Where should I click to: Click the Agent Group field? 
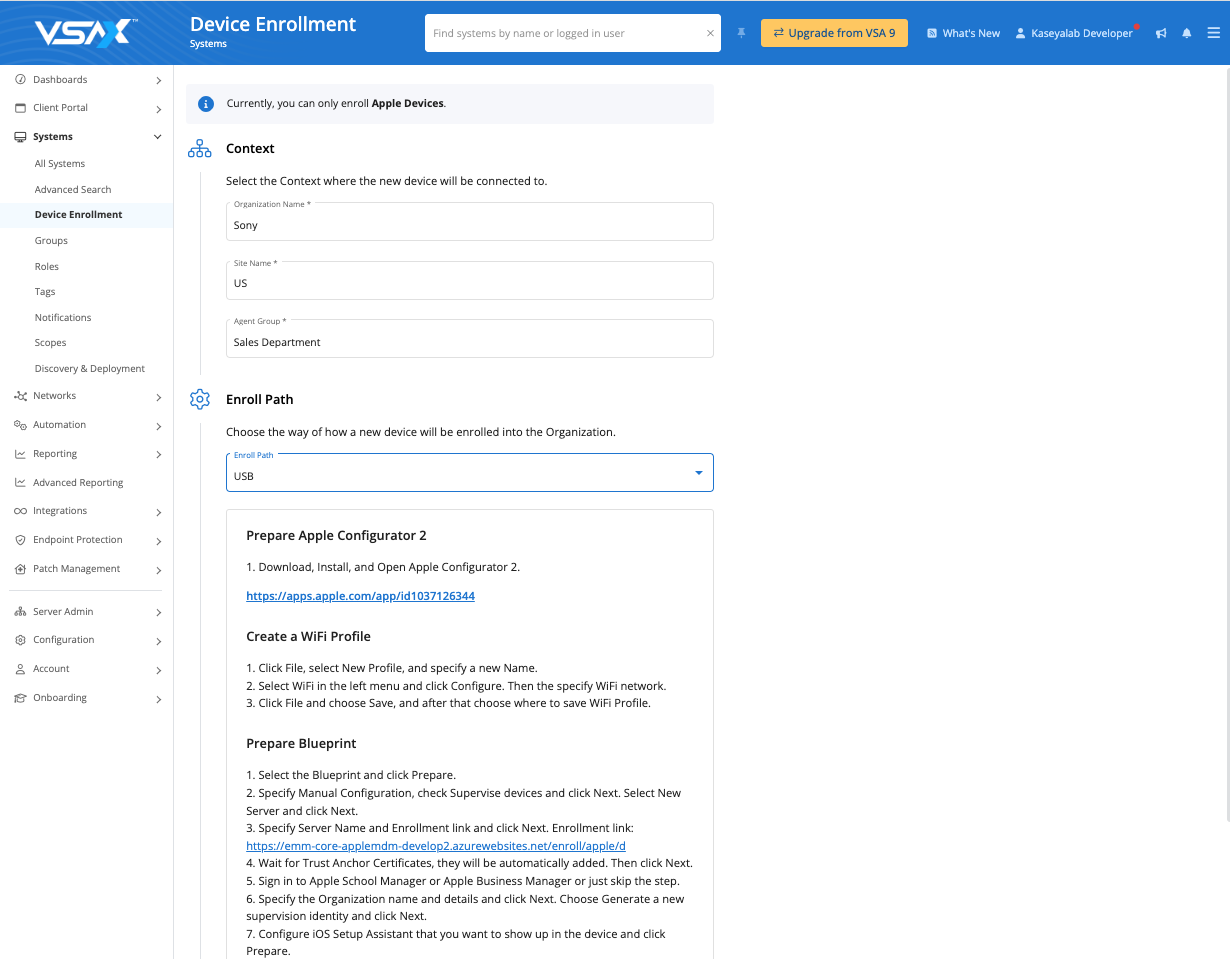(x=470, y=338)
